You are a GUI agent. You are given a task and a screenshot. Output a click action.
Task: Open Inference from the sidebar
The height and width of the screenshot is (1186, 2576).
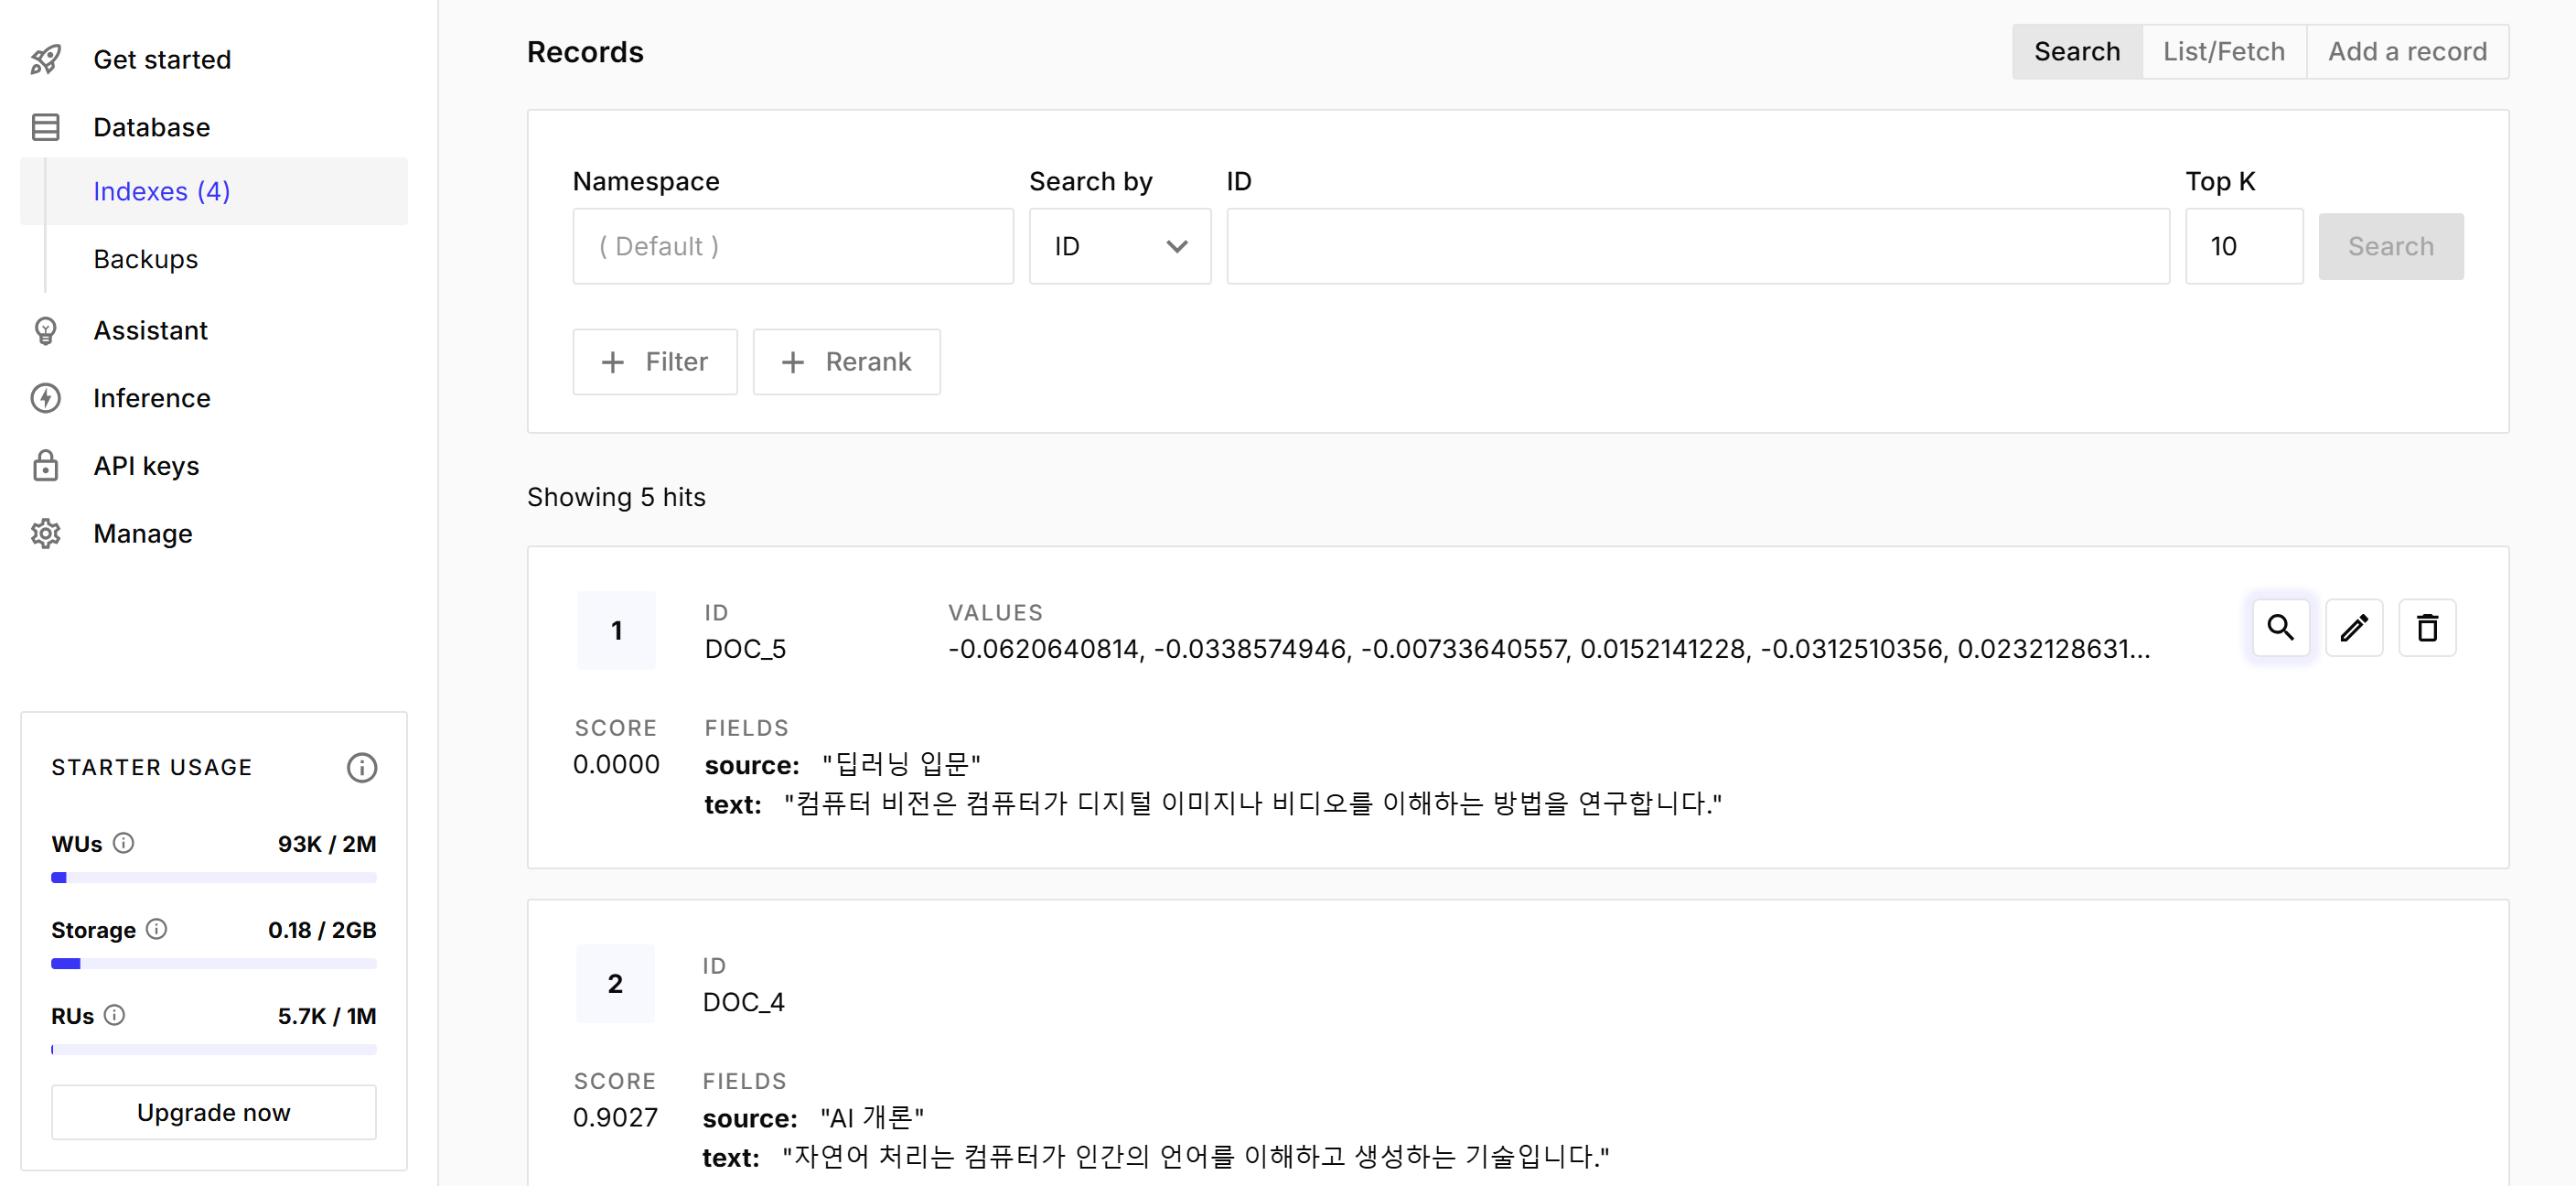point(151,398)
